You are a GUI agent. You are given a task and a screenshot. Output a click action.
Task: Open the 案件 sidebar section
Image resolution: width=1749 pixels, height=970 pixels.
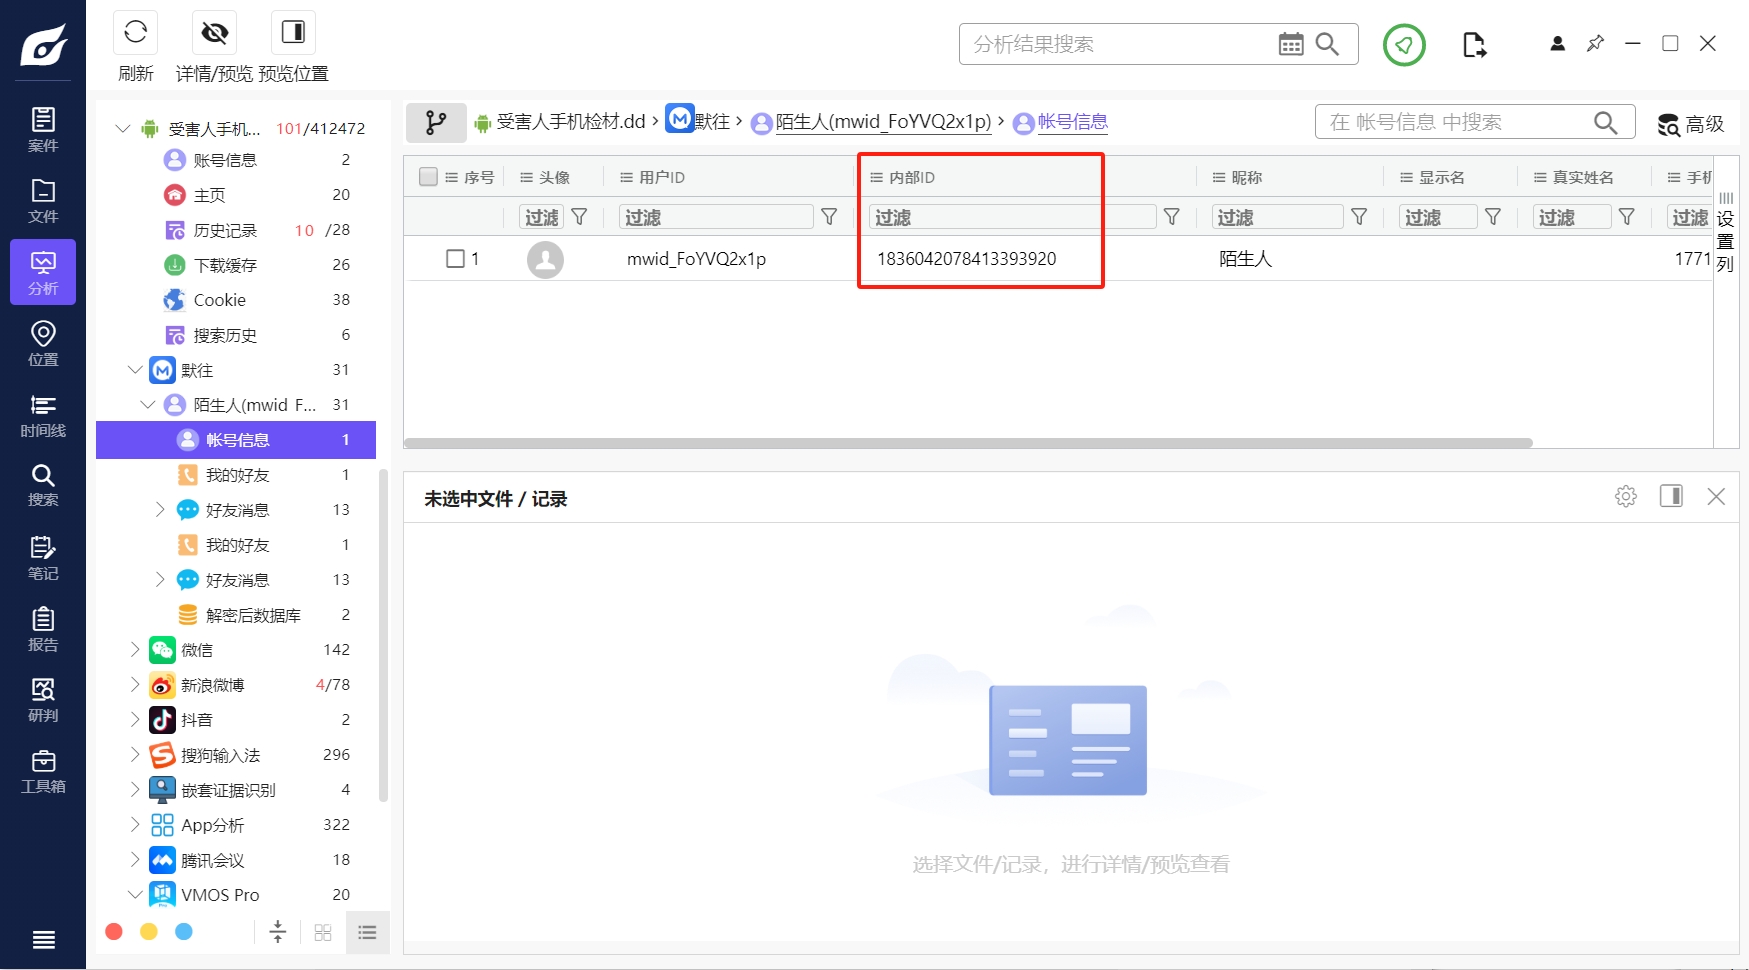point(43,130)
